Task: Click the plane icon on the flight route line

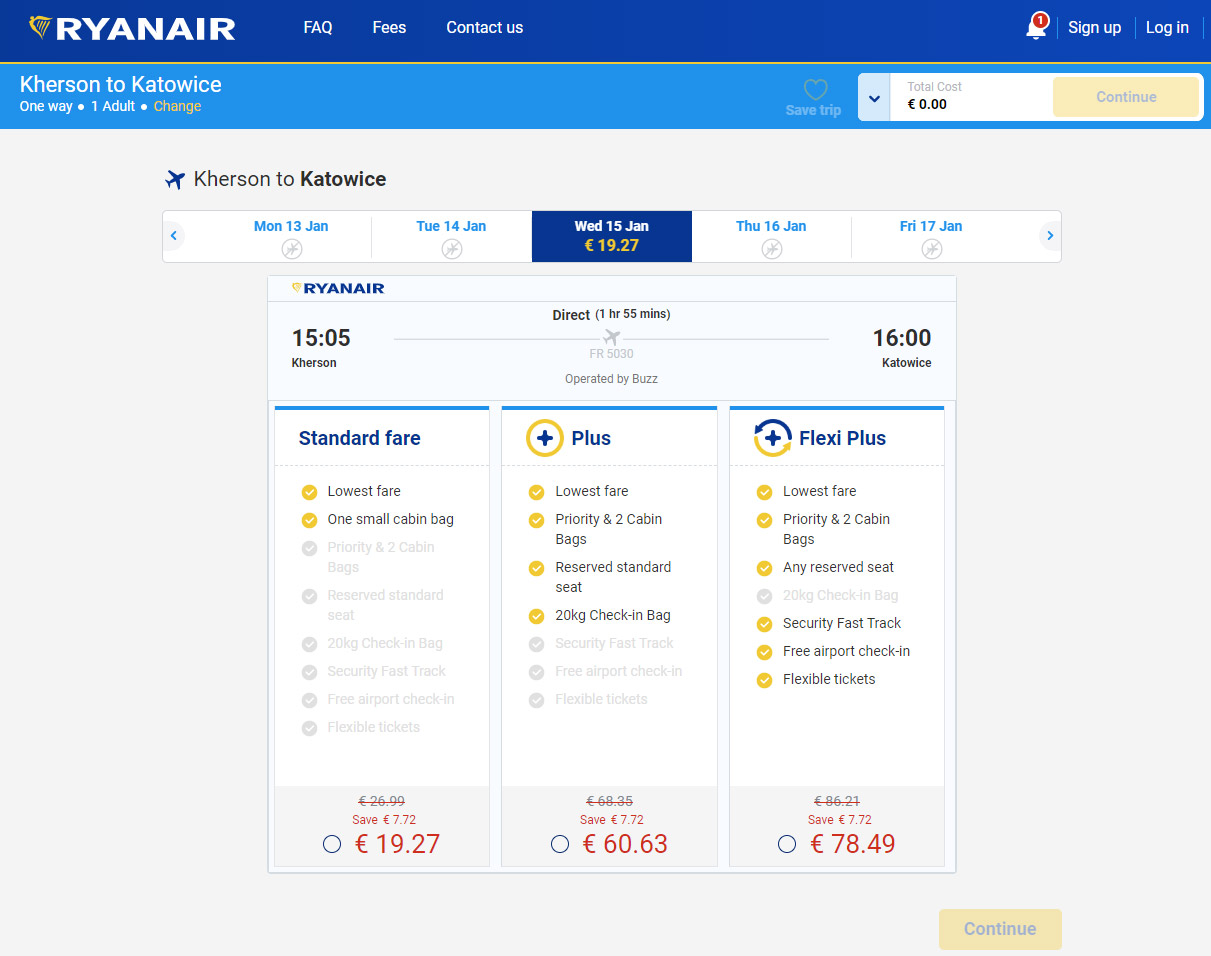Action: click(612, 338)
